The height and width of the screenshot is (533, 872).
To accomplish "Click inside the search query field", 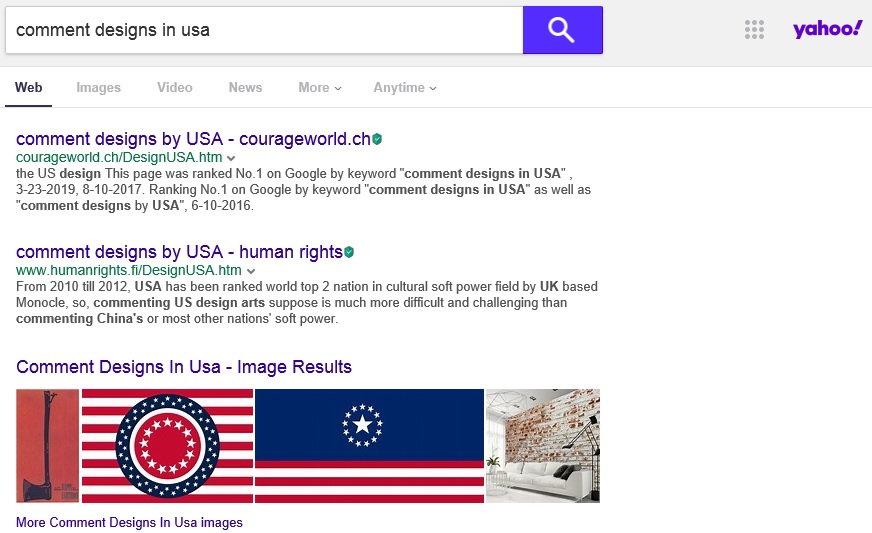I will 264,30.
